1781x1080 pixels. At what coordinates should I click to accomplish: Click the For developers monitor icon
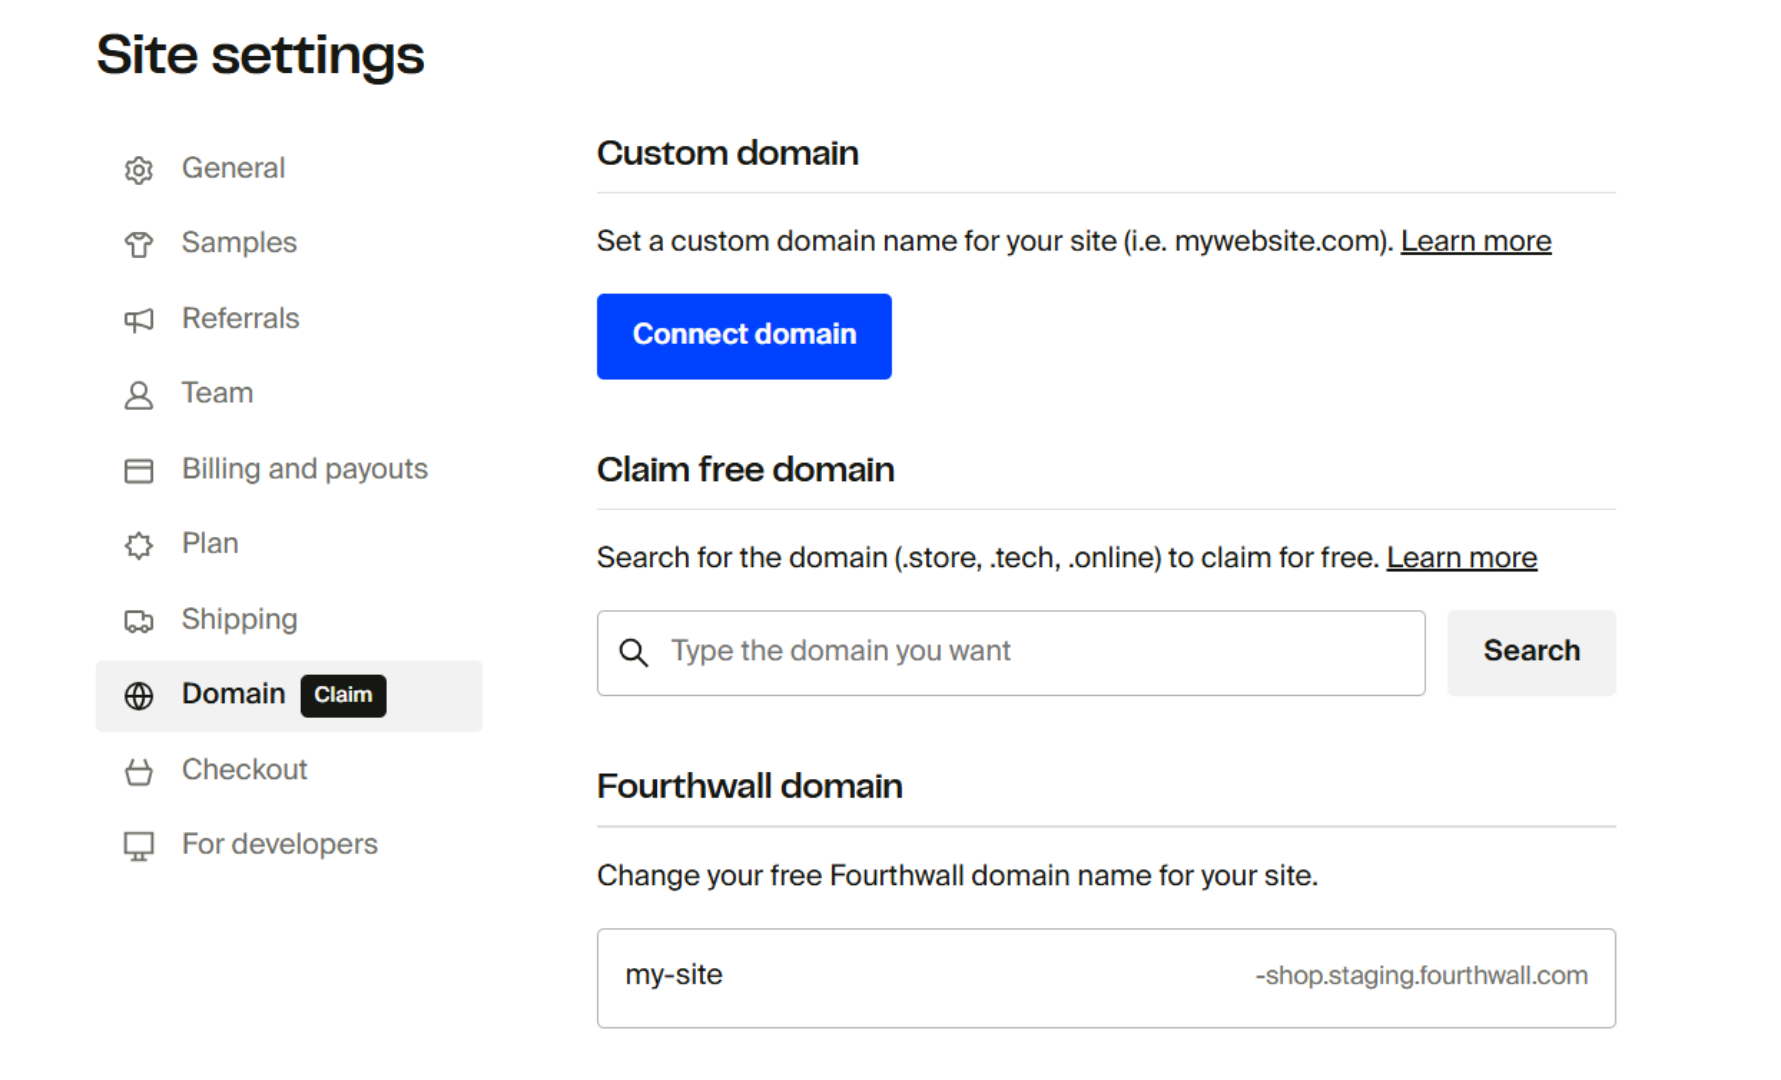click(138, 846)
